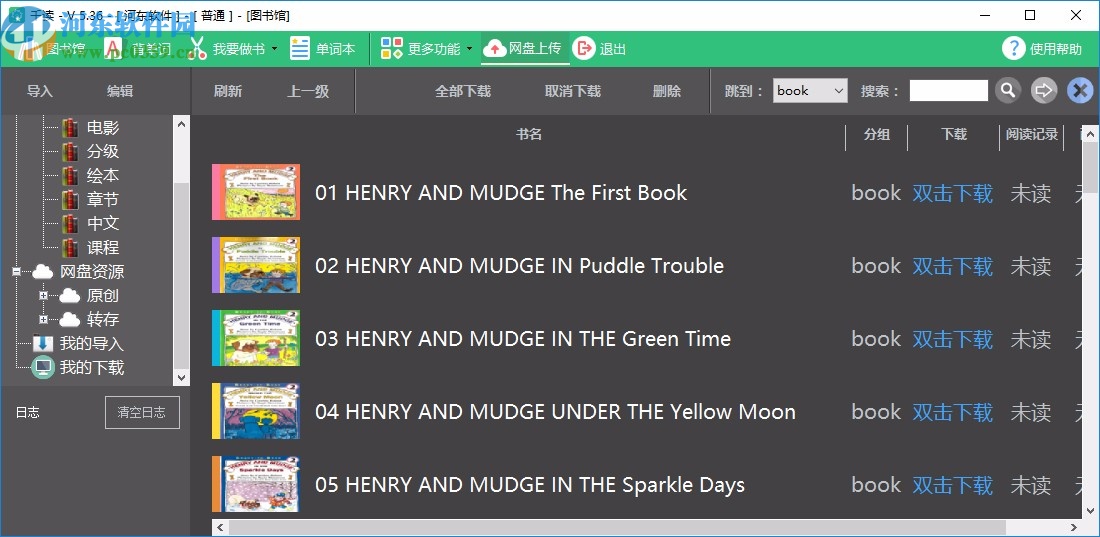
Task: Select the 分级 book folder icon
Action: pyautogui.click(x=70, y=152)
